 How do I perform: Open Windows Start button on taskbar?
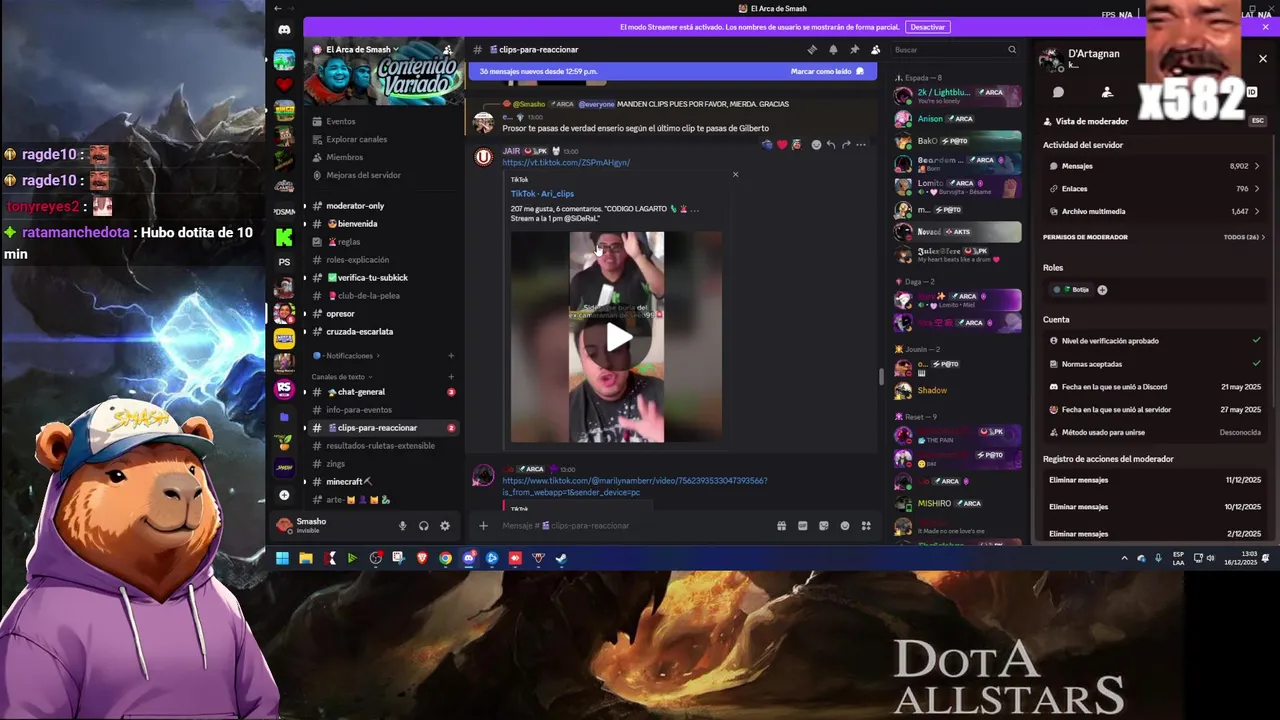(282, 558)
